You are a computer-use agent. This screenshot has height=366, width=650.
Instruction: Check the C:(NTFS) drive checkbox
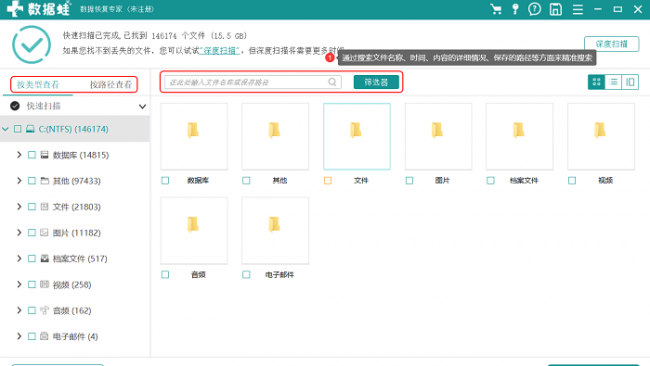(x=17, y=129)
